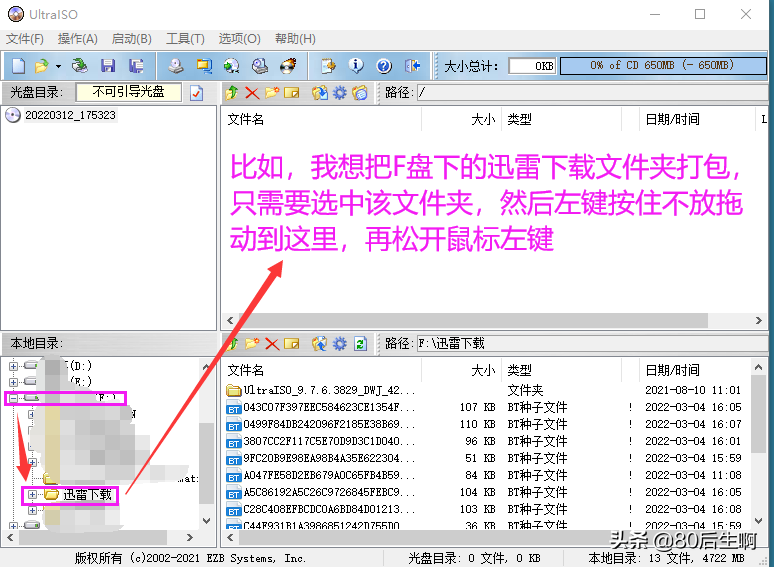Click disc pane horizontal scrollbar right arrow

759,320
